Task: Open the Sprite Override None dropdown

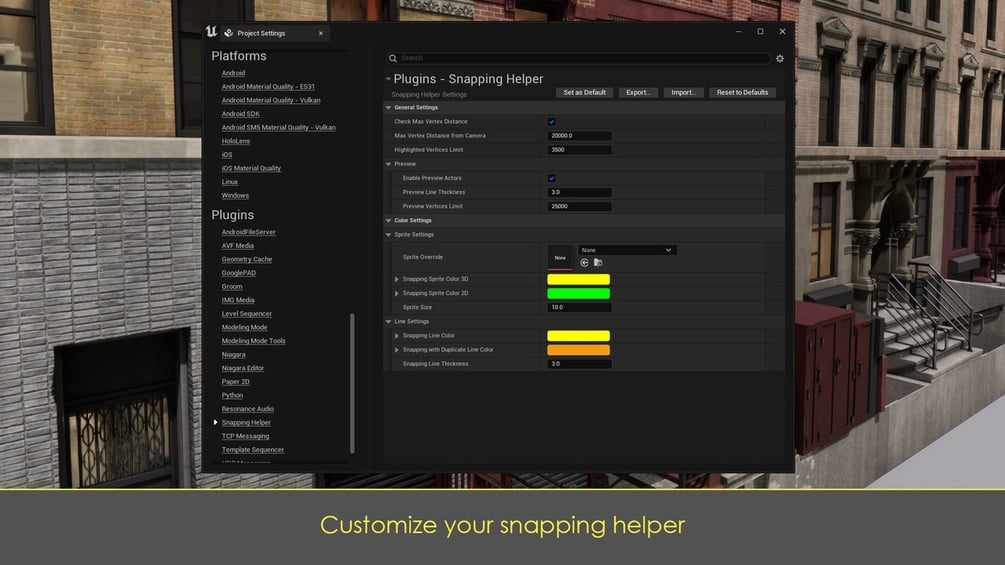Action: point(627,250)
